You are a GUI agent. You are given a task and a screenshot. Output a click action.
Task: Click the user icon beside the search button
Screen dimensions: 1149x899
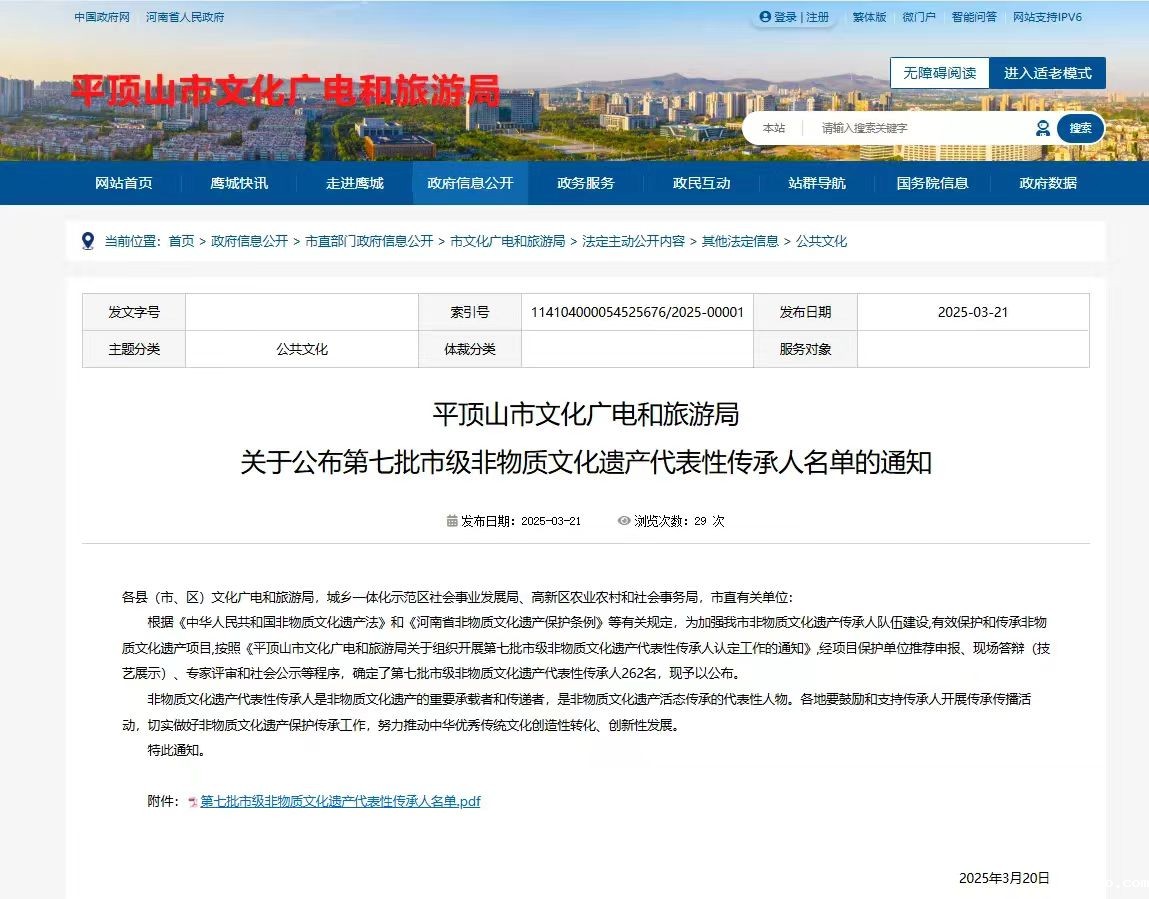pos(1041,128)
